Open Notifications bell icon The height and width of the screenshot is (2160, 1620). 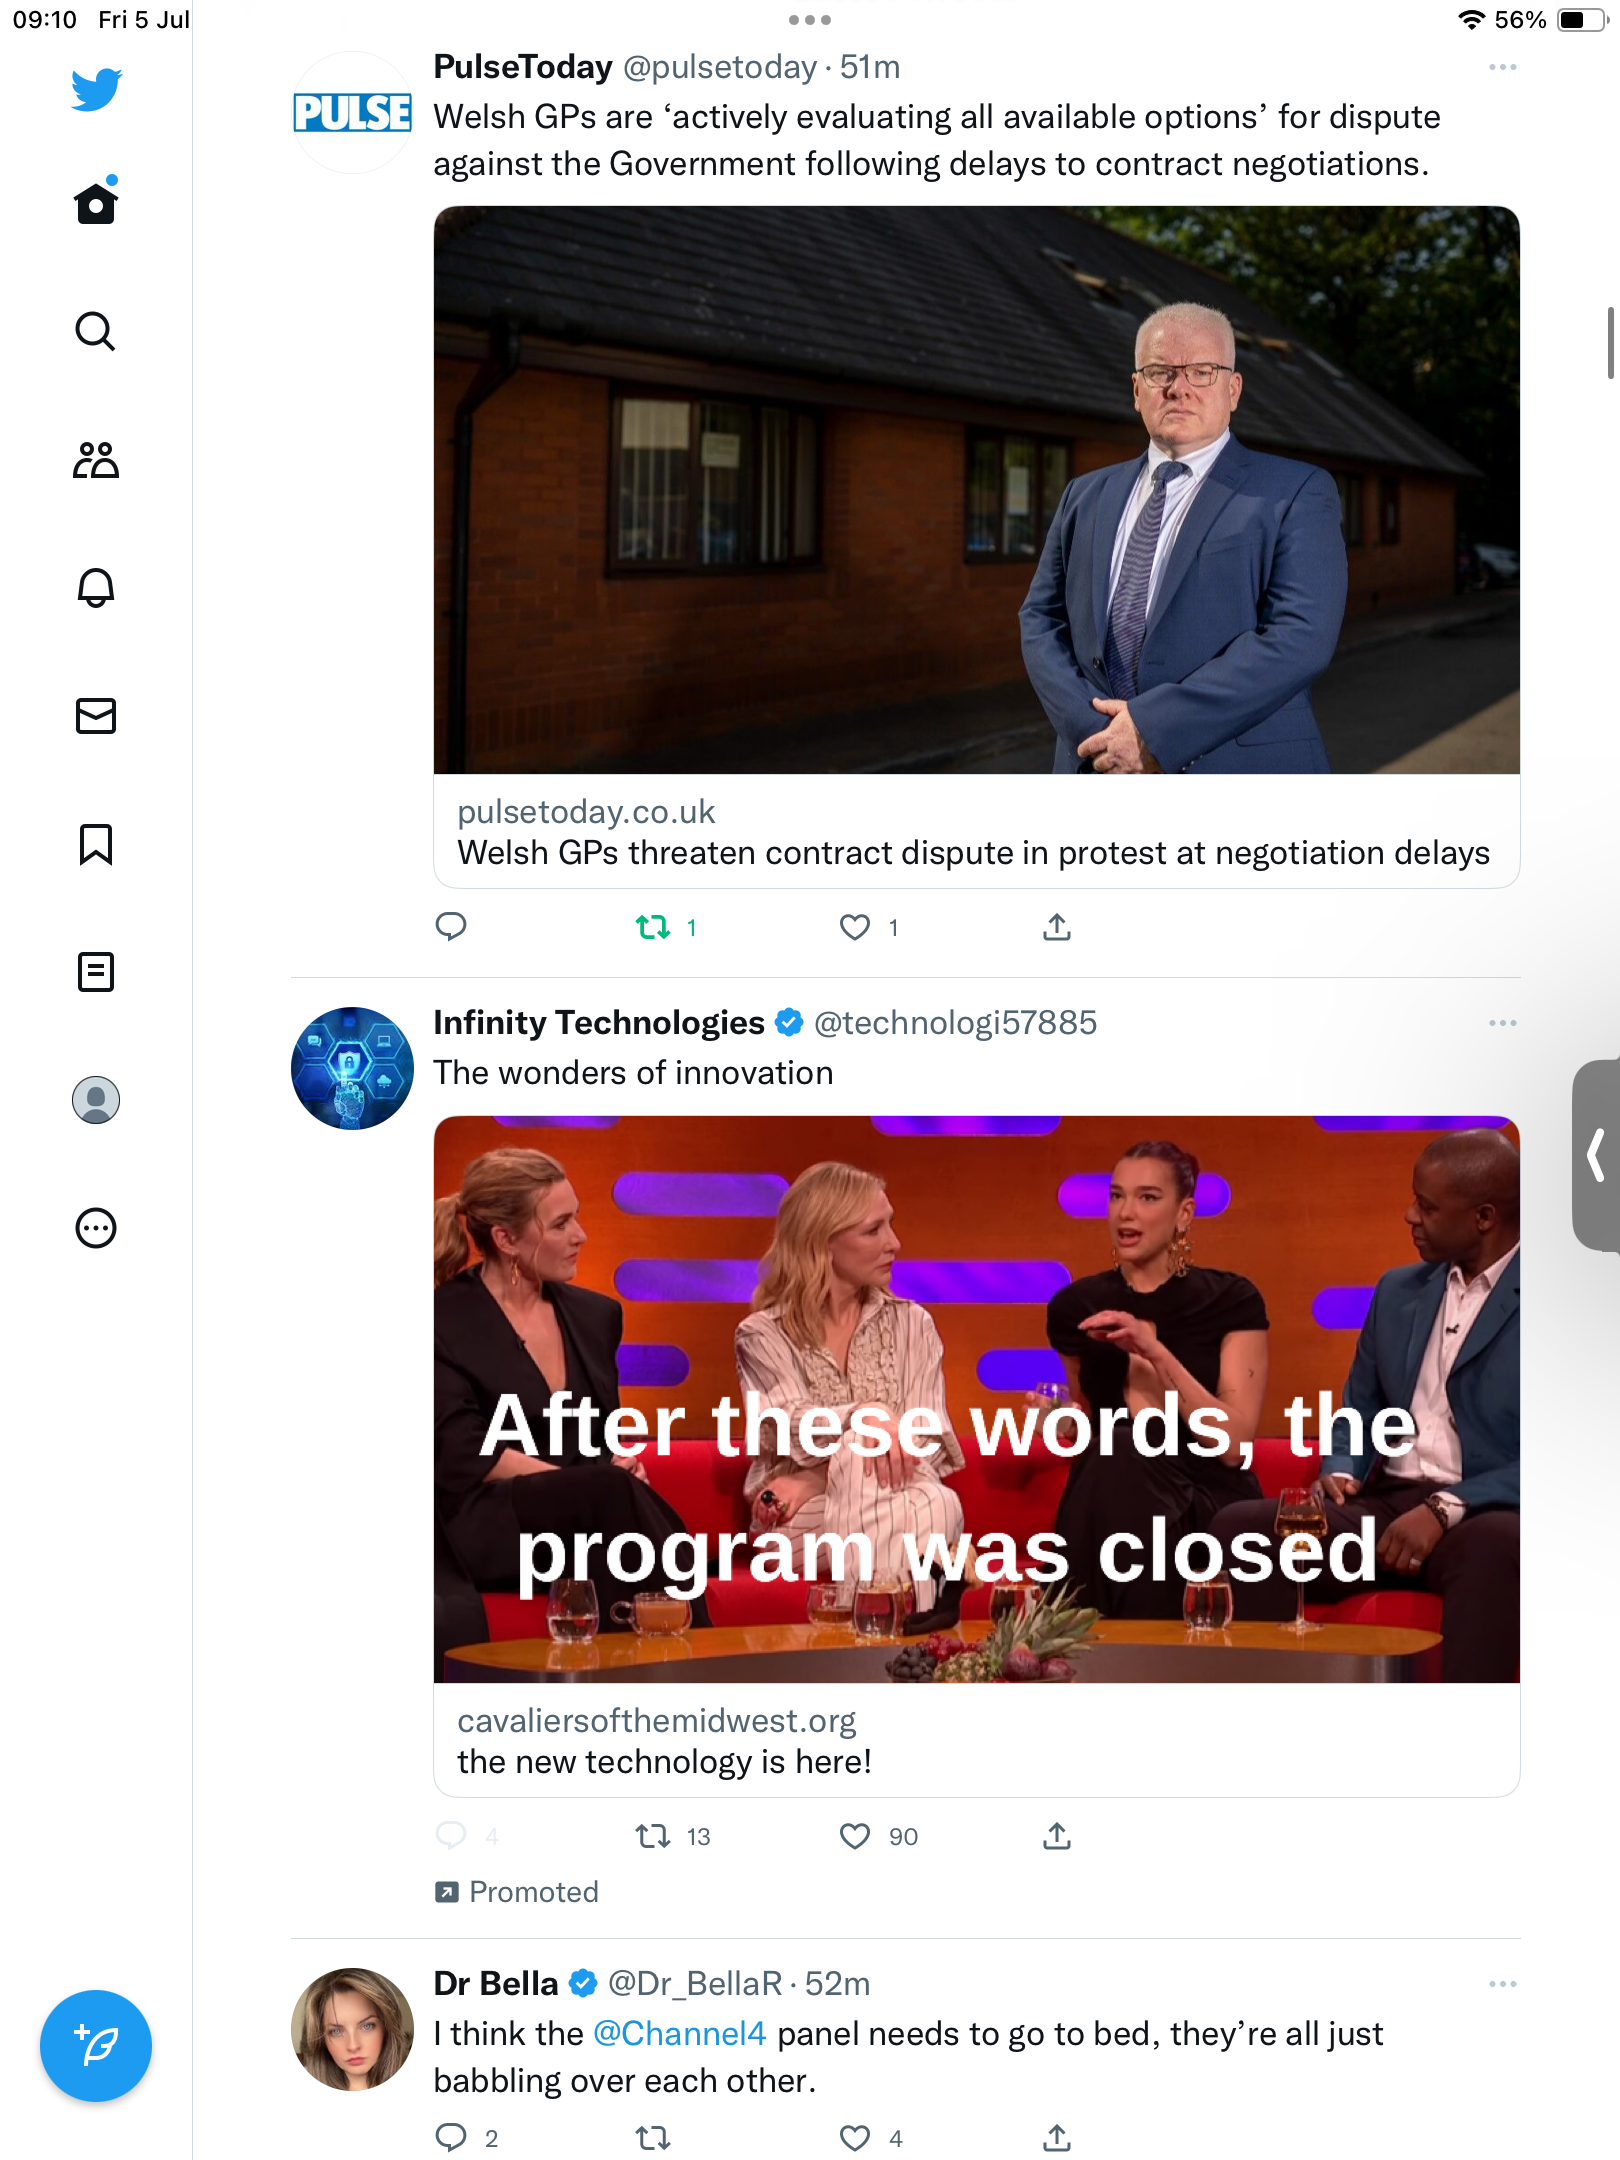point(96,588)
